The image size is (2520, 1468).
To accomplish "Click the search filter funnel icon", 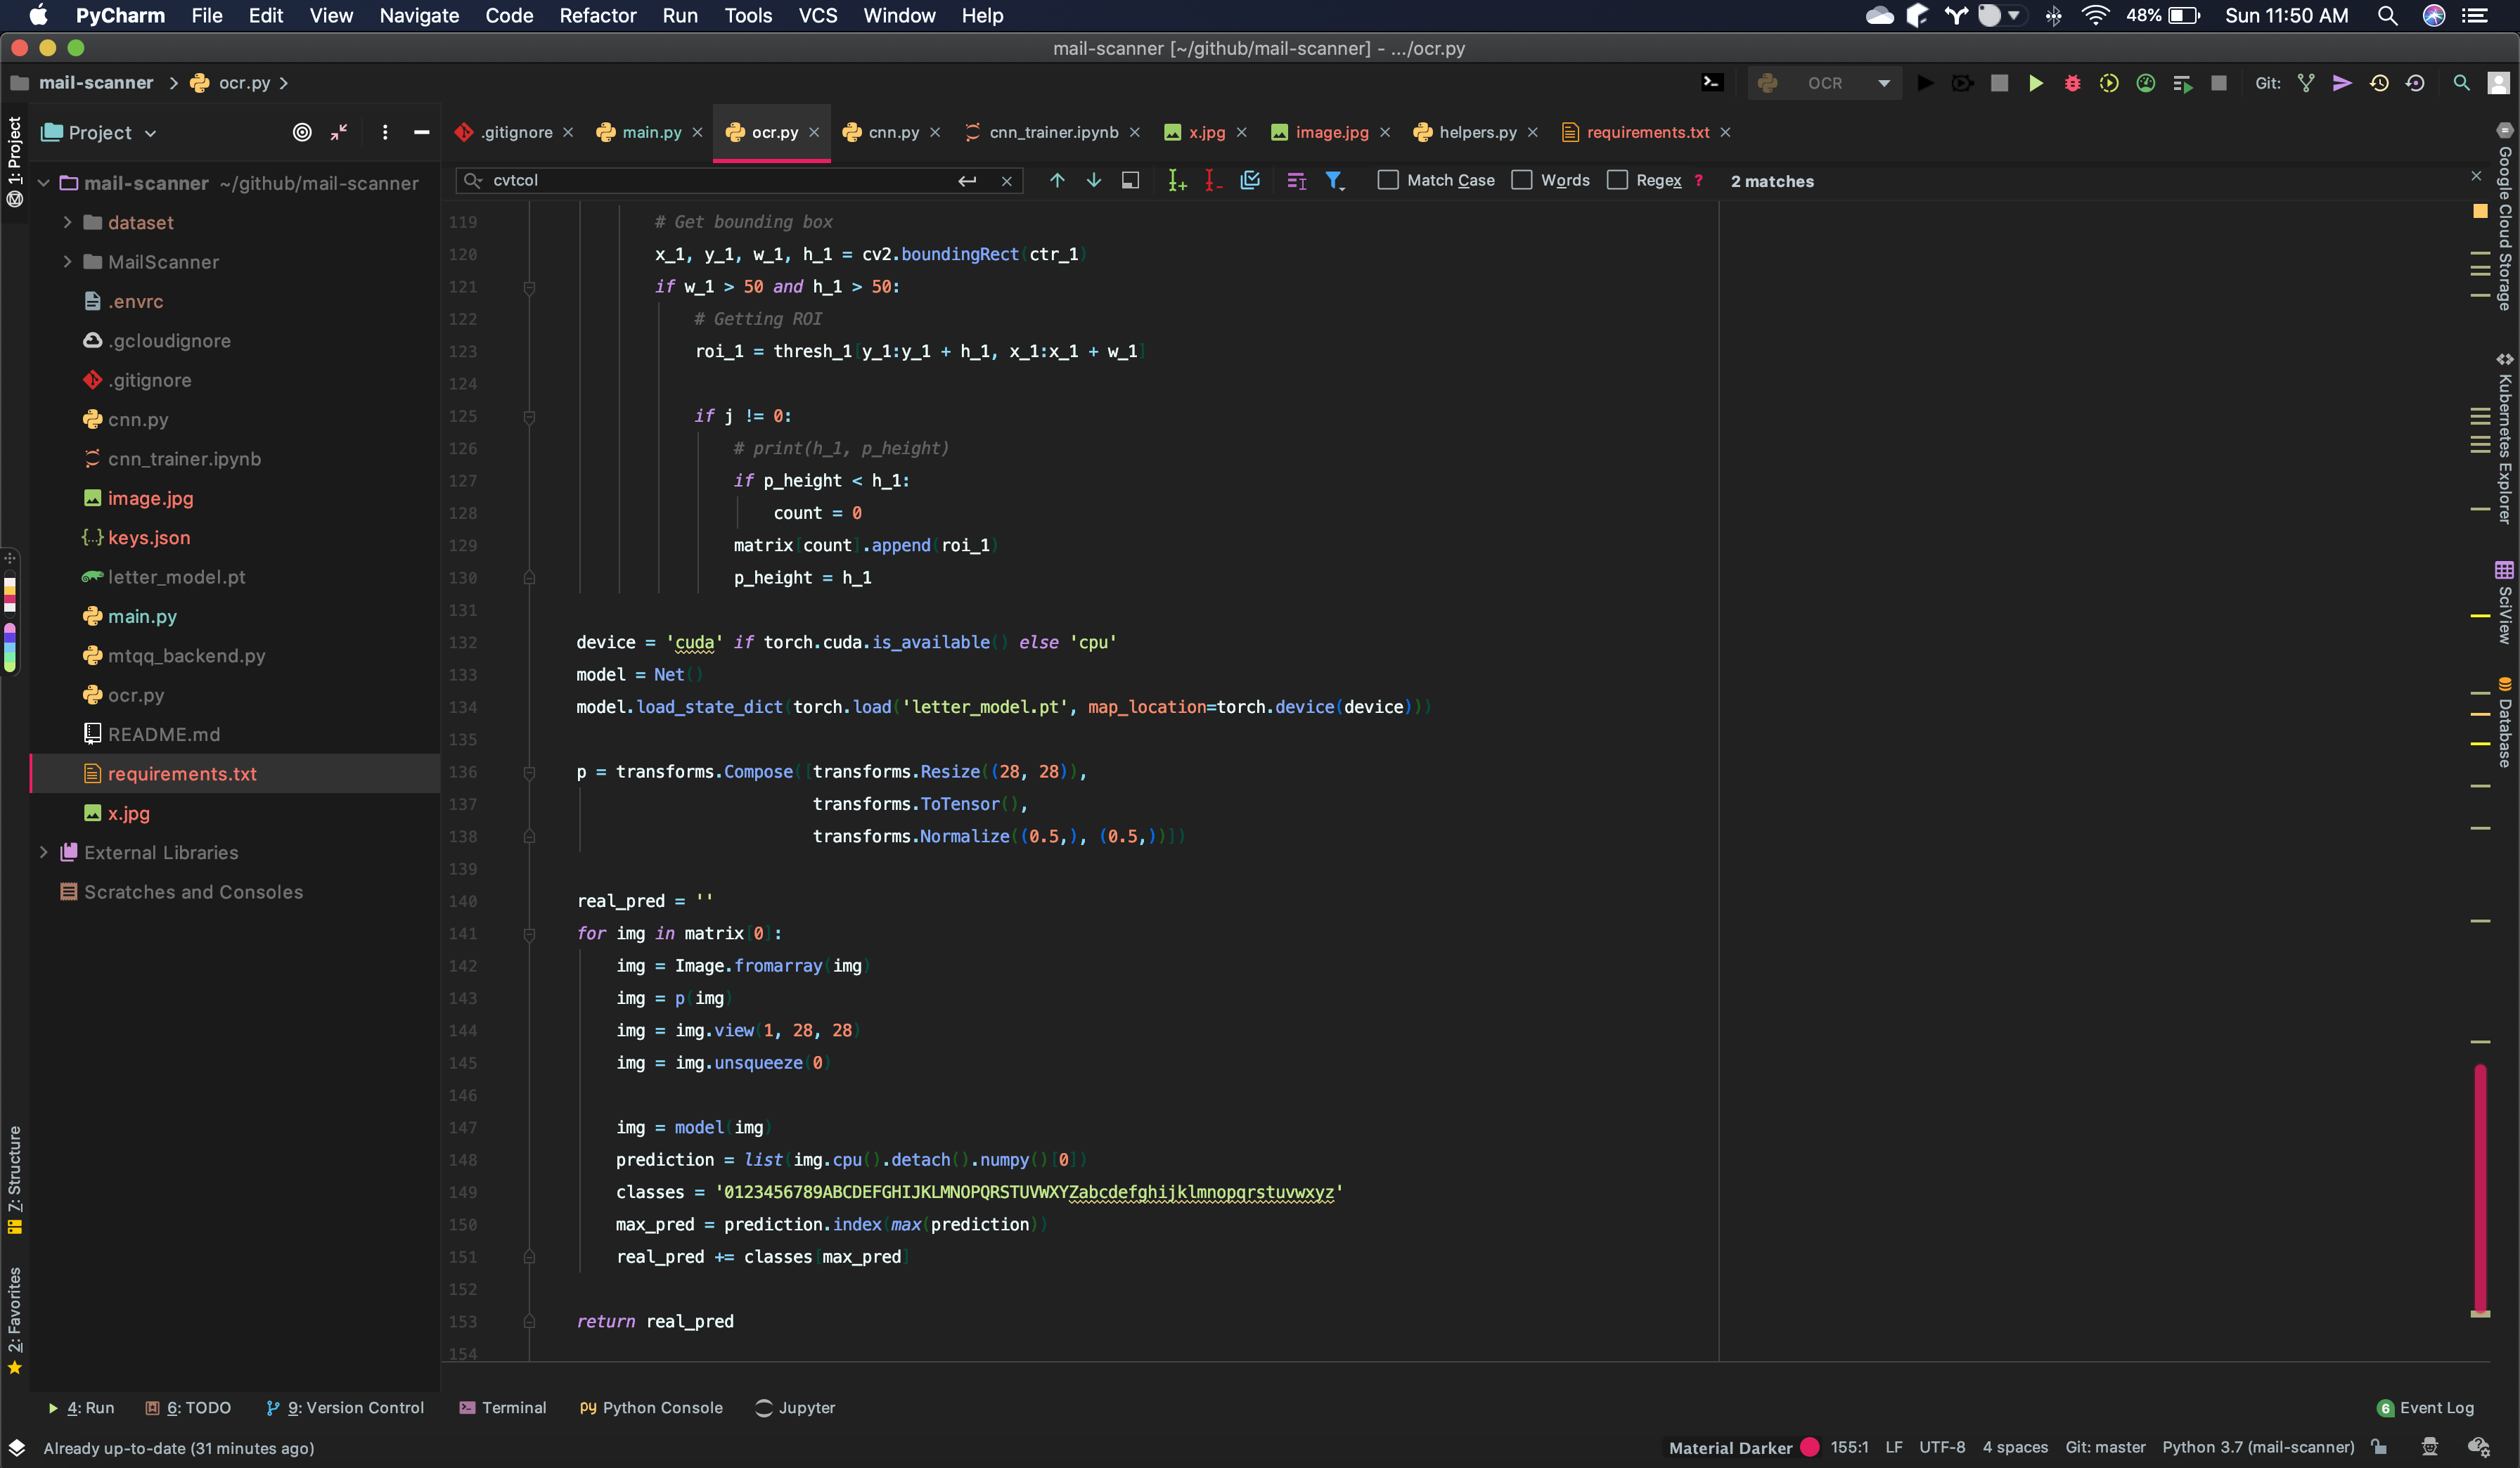I will coord(1334,180).
